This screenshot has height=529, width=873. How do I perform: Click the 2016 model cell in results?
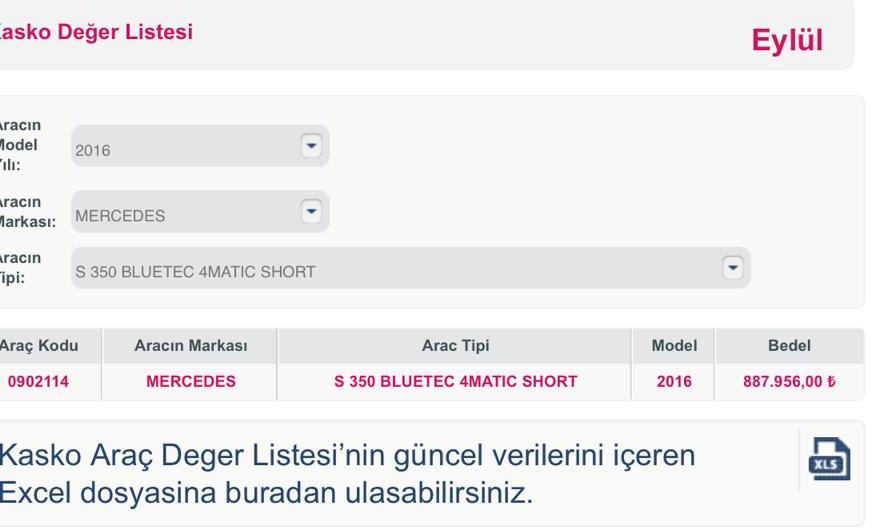[674, 381]
